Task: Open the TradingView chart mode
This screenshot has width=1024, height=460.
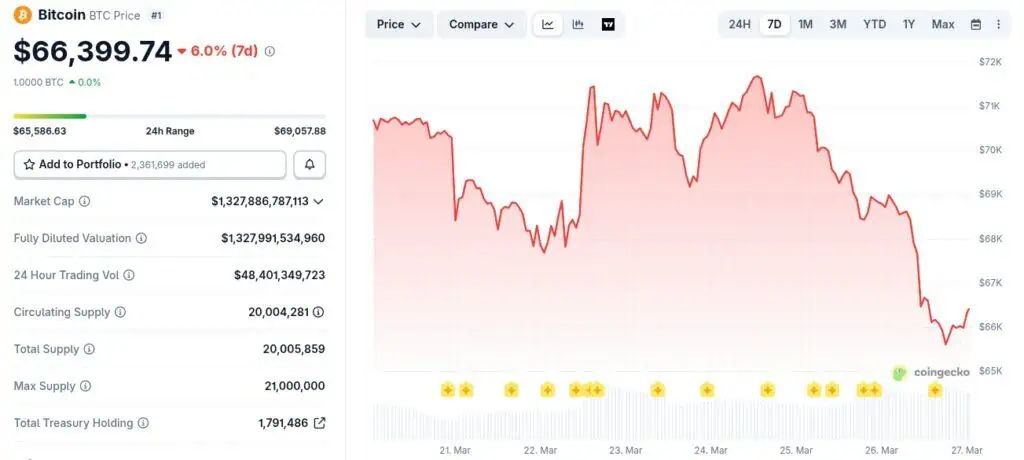Action: 608,24
